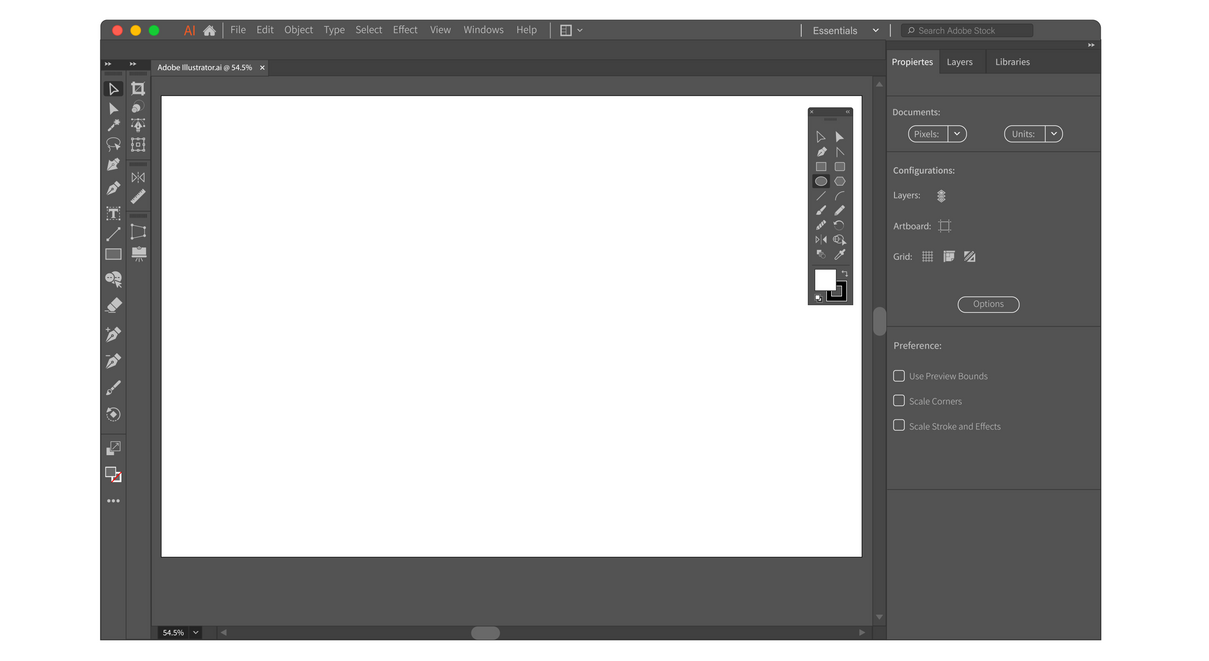Select the Paintbrush tool in left toolbar
Viewport: 1209px width, 661px height.
[113, 388]
